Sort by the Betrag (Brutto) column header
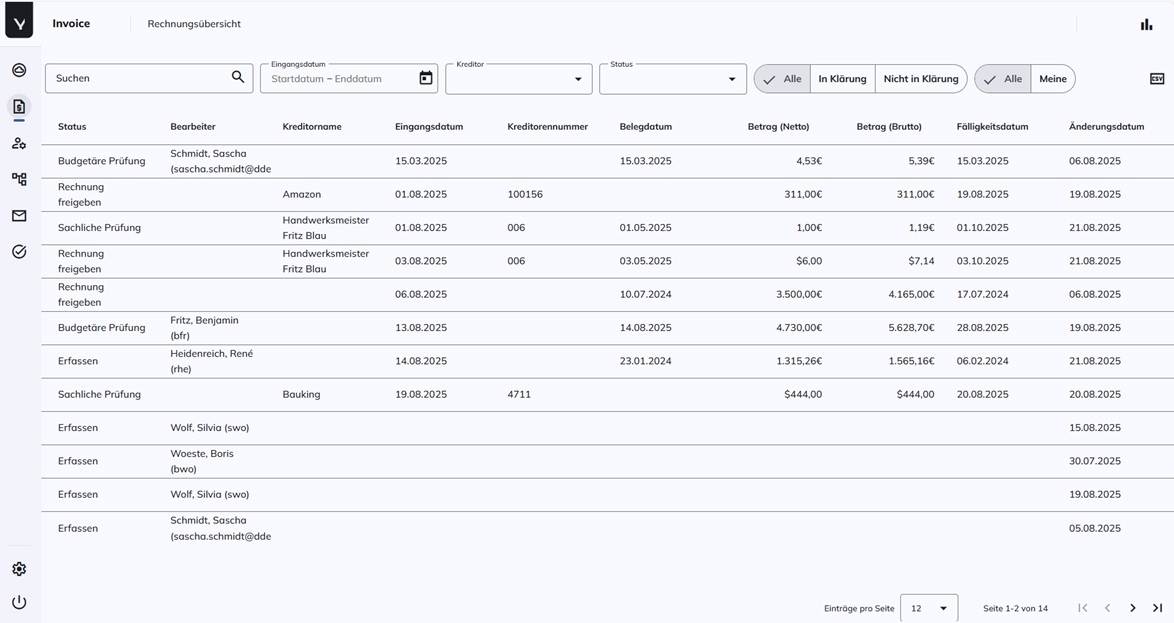 [889, 127]
